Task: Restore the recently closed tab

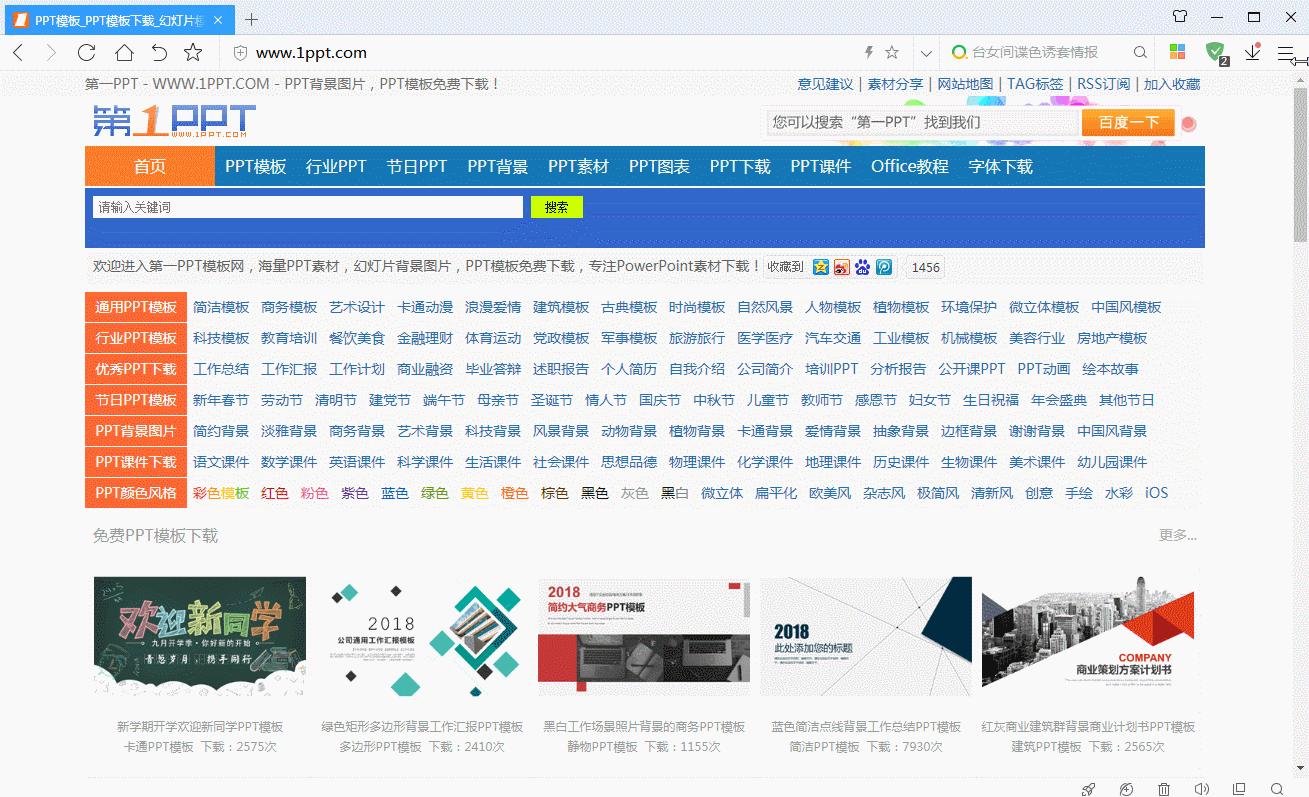Action: tap(159, 53)
